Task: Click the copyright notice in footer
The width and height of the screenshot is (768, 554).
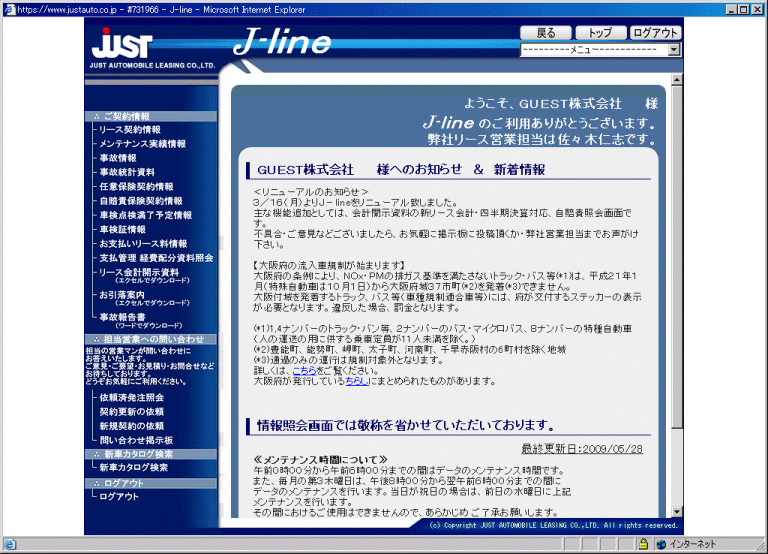Action: coord(553,526)
